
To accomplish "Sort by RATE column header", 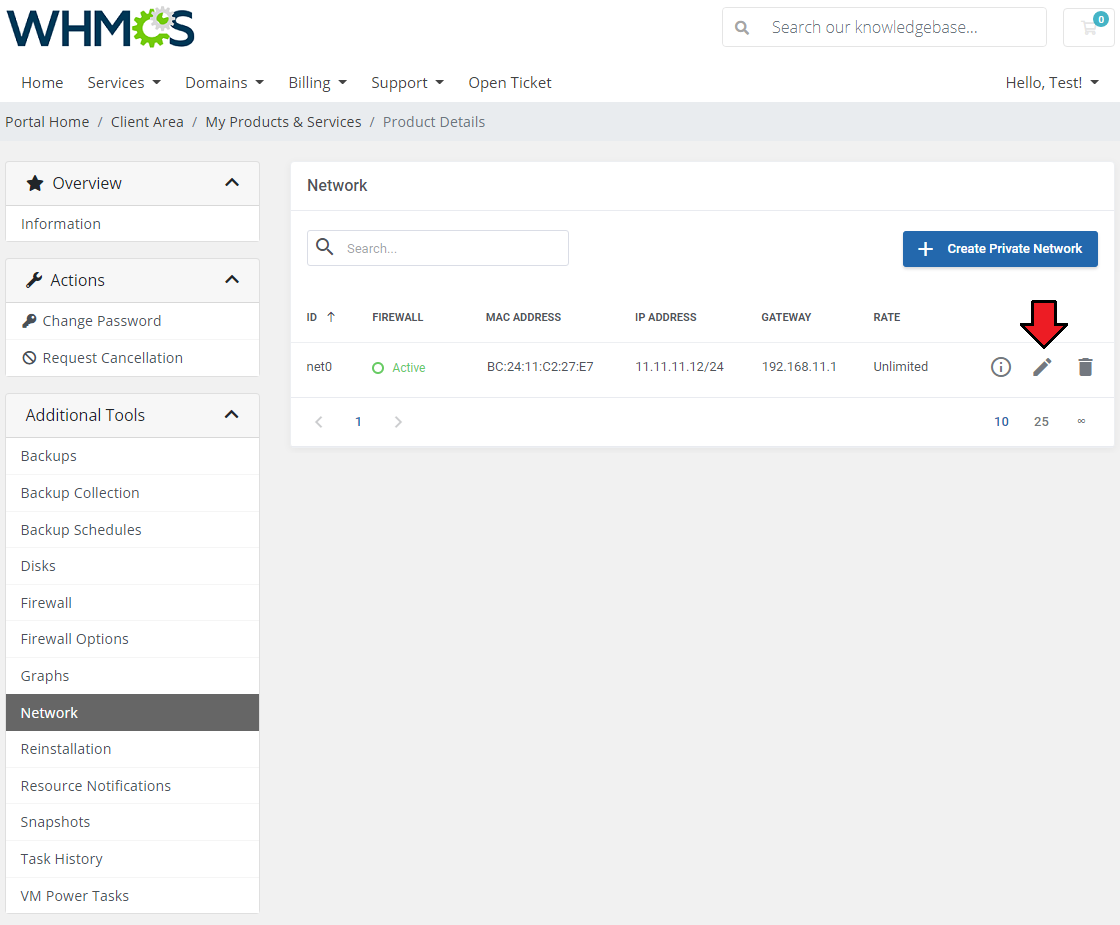I will (x=886, y=317).
